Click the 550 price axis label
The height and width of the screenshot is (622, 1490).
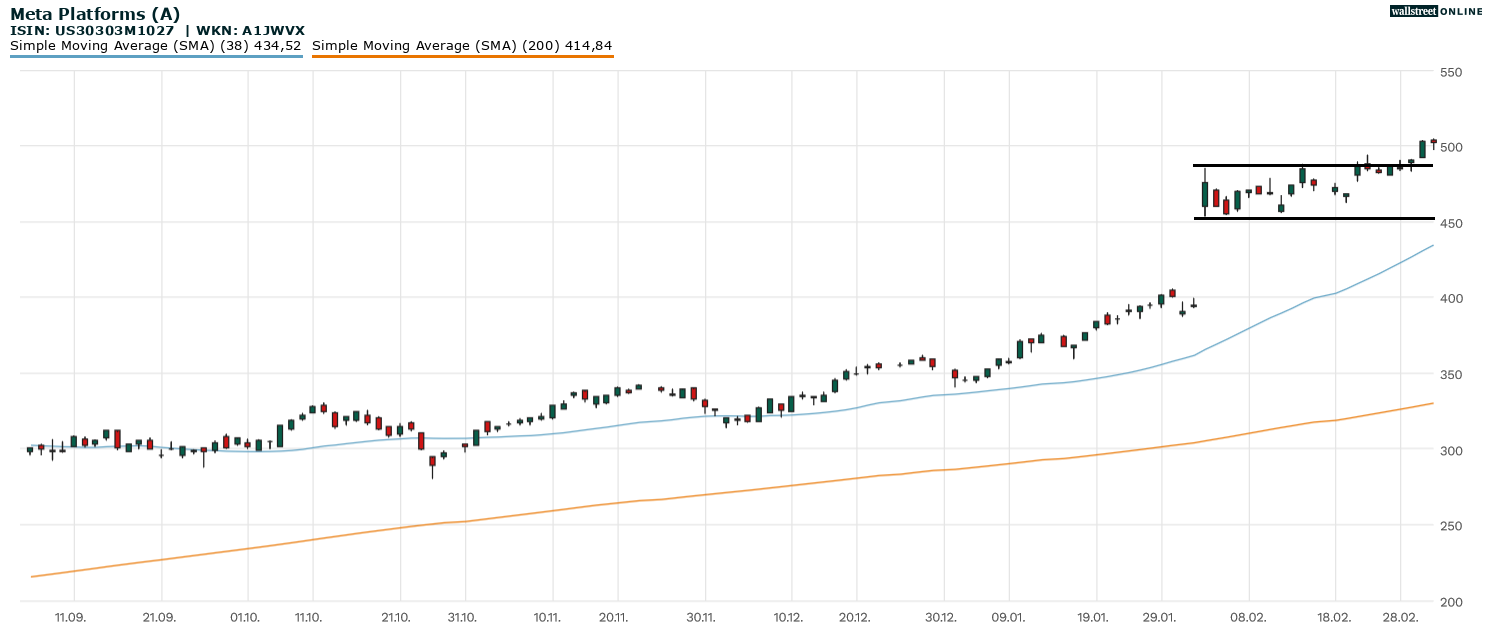1451,72
